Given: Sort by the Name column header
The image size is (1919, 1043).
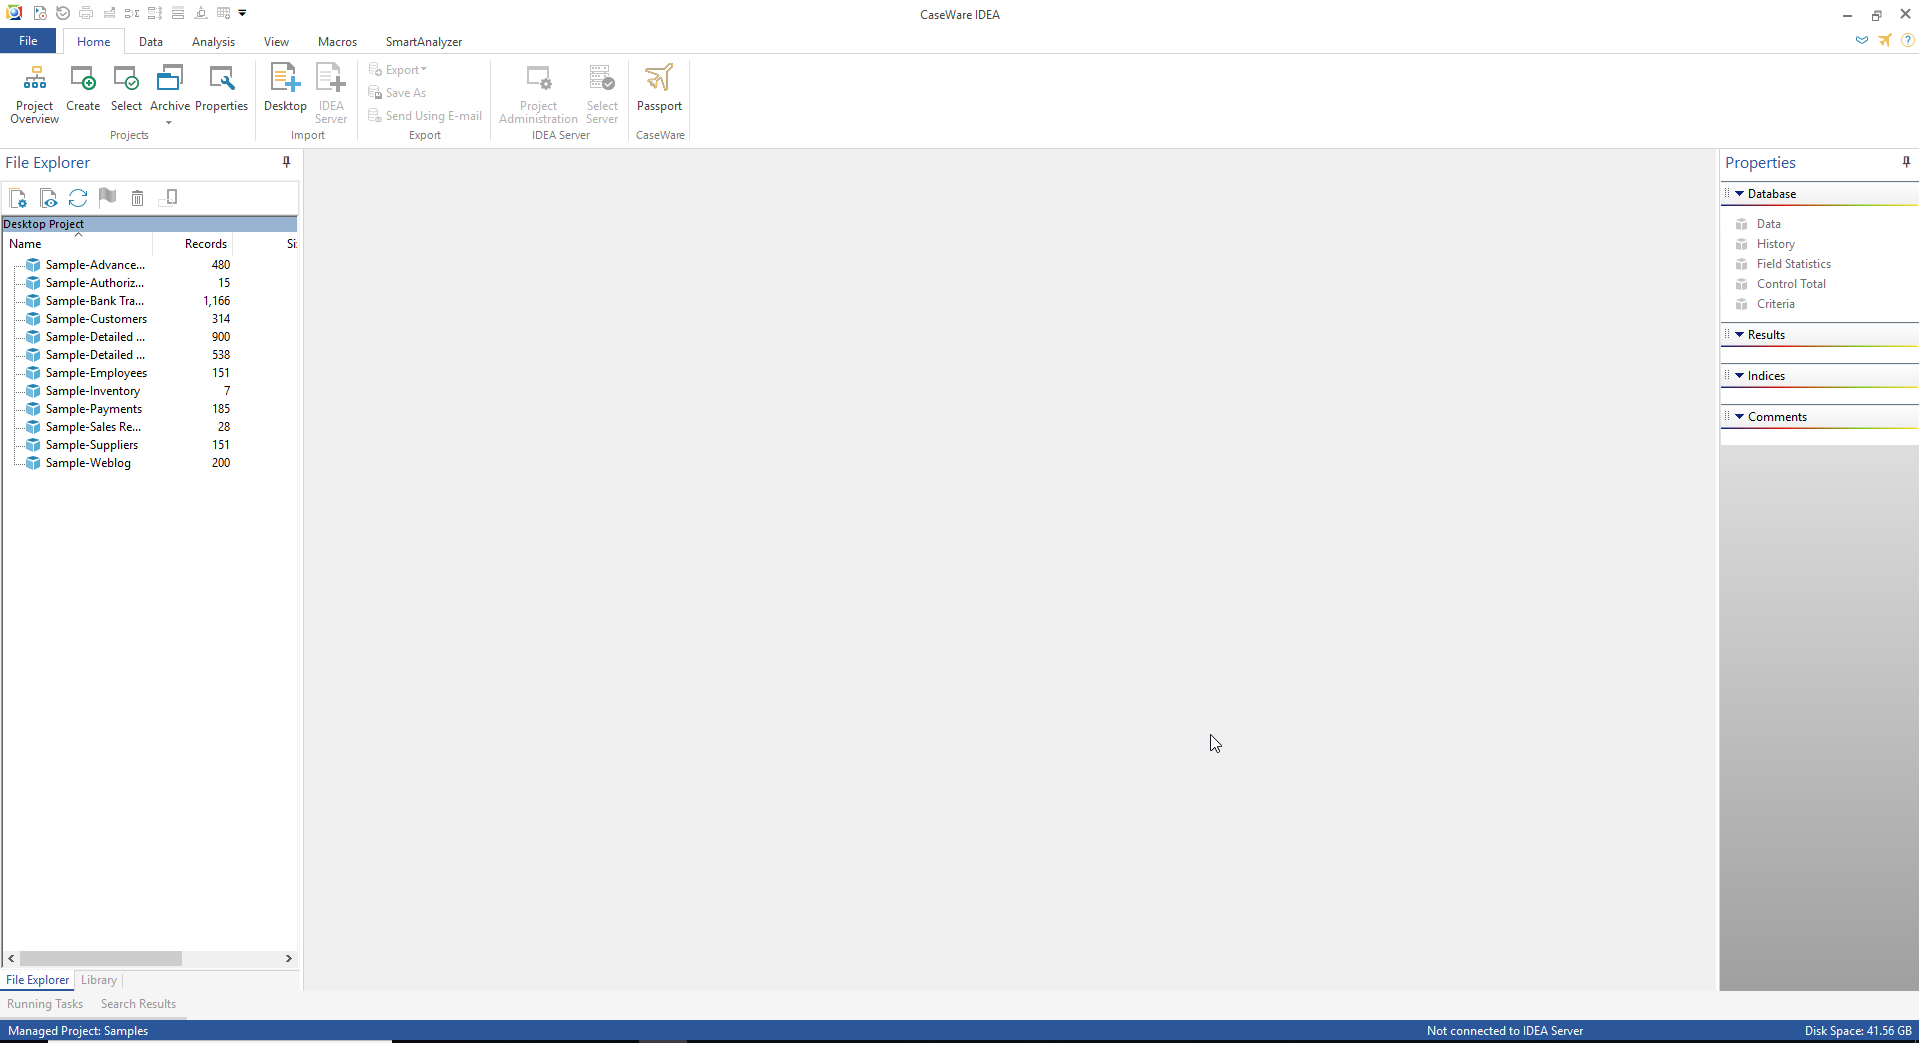Looking at the screenshot, I should tap(78, 244).
